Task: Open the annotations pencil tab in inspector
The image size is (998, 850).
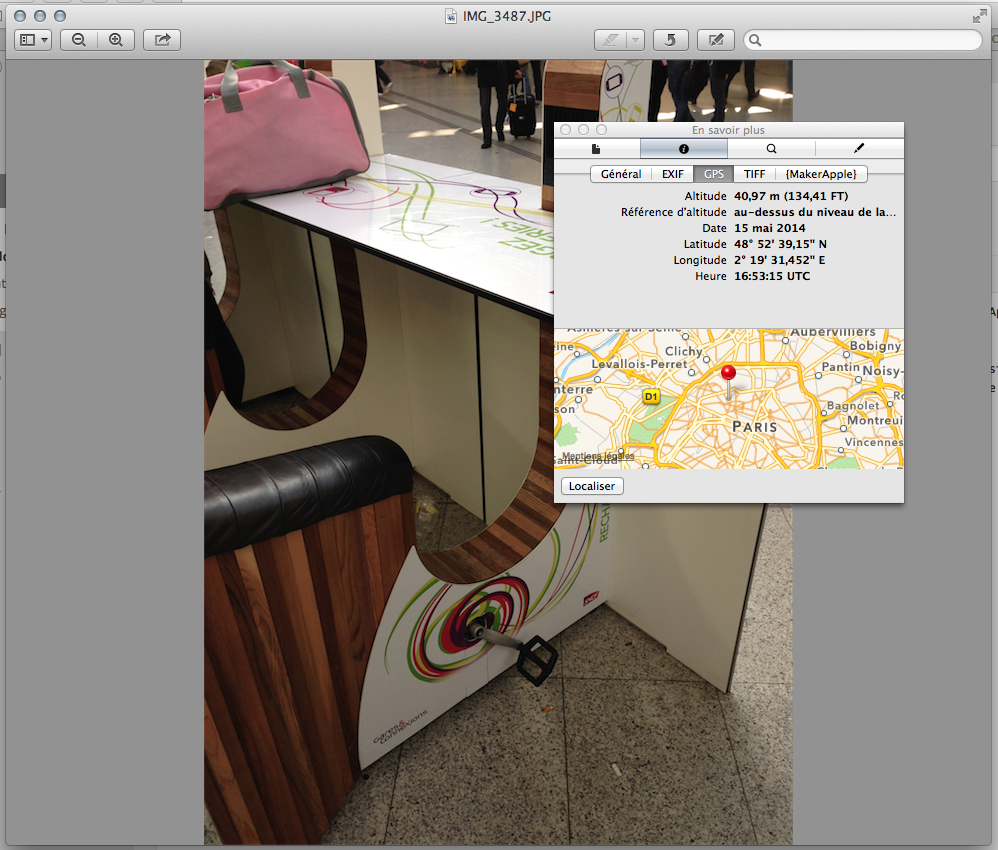Action: point(859,148)
